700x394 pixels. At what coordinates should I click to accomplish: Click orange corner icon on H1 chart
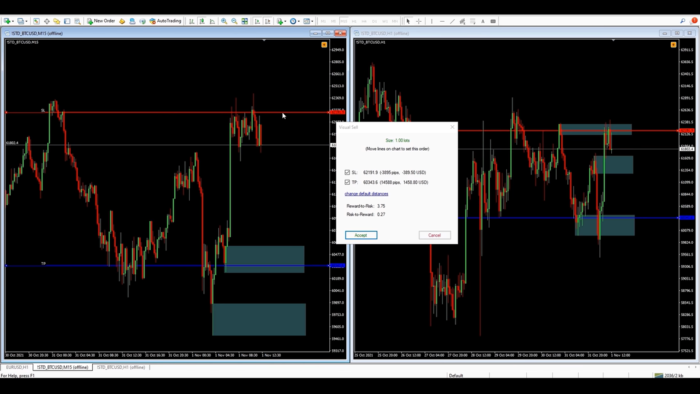click(673, 45)
